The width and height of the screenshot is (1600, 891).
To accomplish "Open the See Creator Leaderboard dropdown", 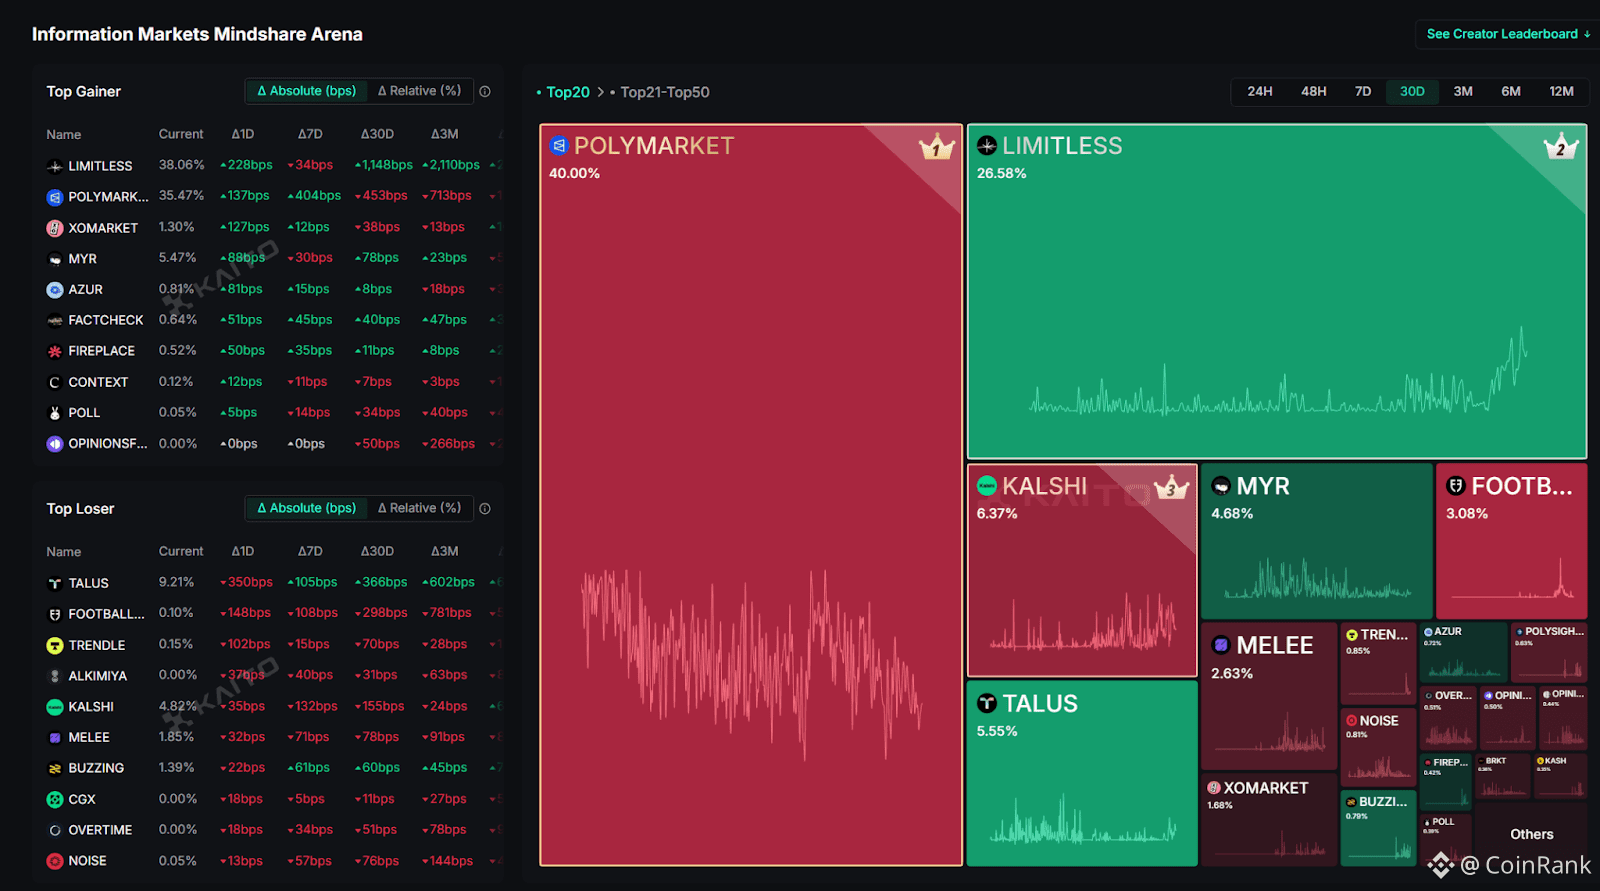I will tap(1508, 34).
